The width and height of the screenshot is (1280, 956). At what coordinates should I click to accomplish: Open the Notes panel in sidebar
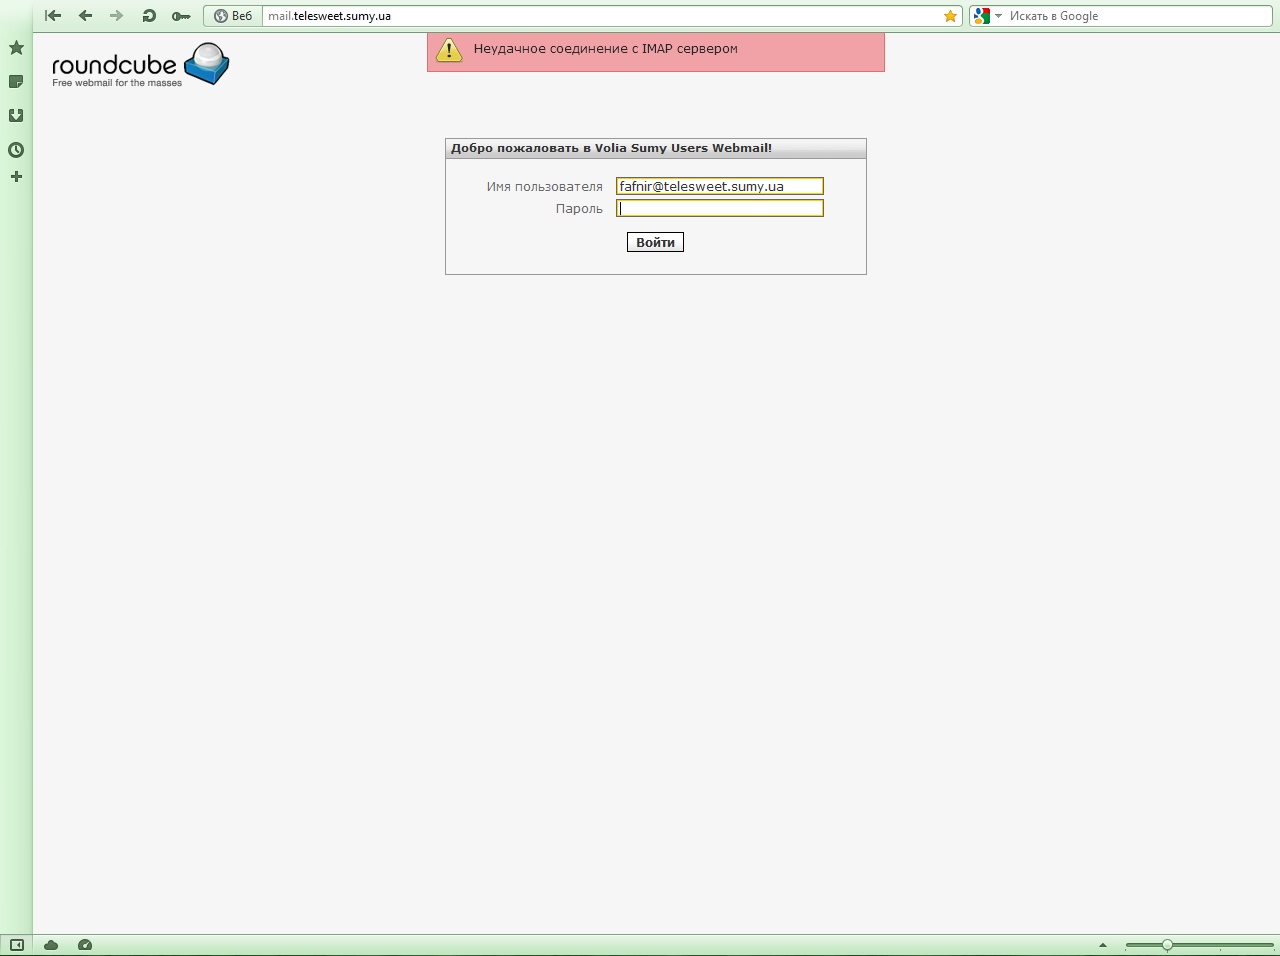(16, 82)
